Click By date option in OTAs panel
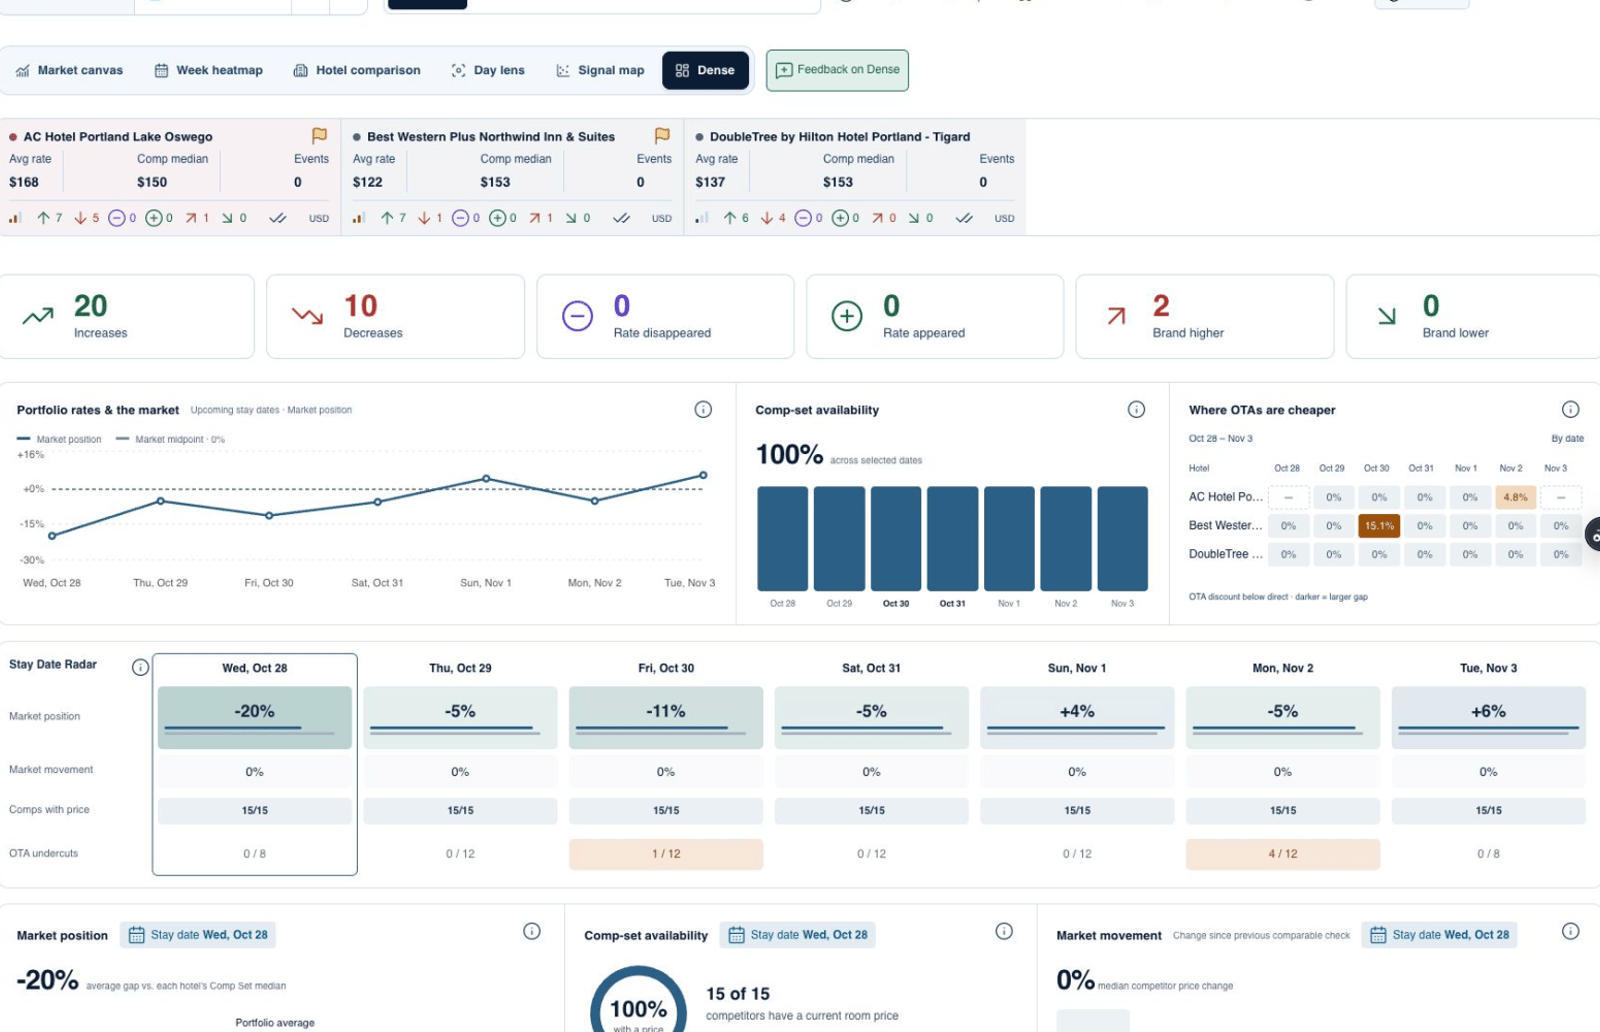 pos(1567,438)
